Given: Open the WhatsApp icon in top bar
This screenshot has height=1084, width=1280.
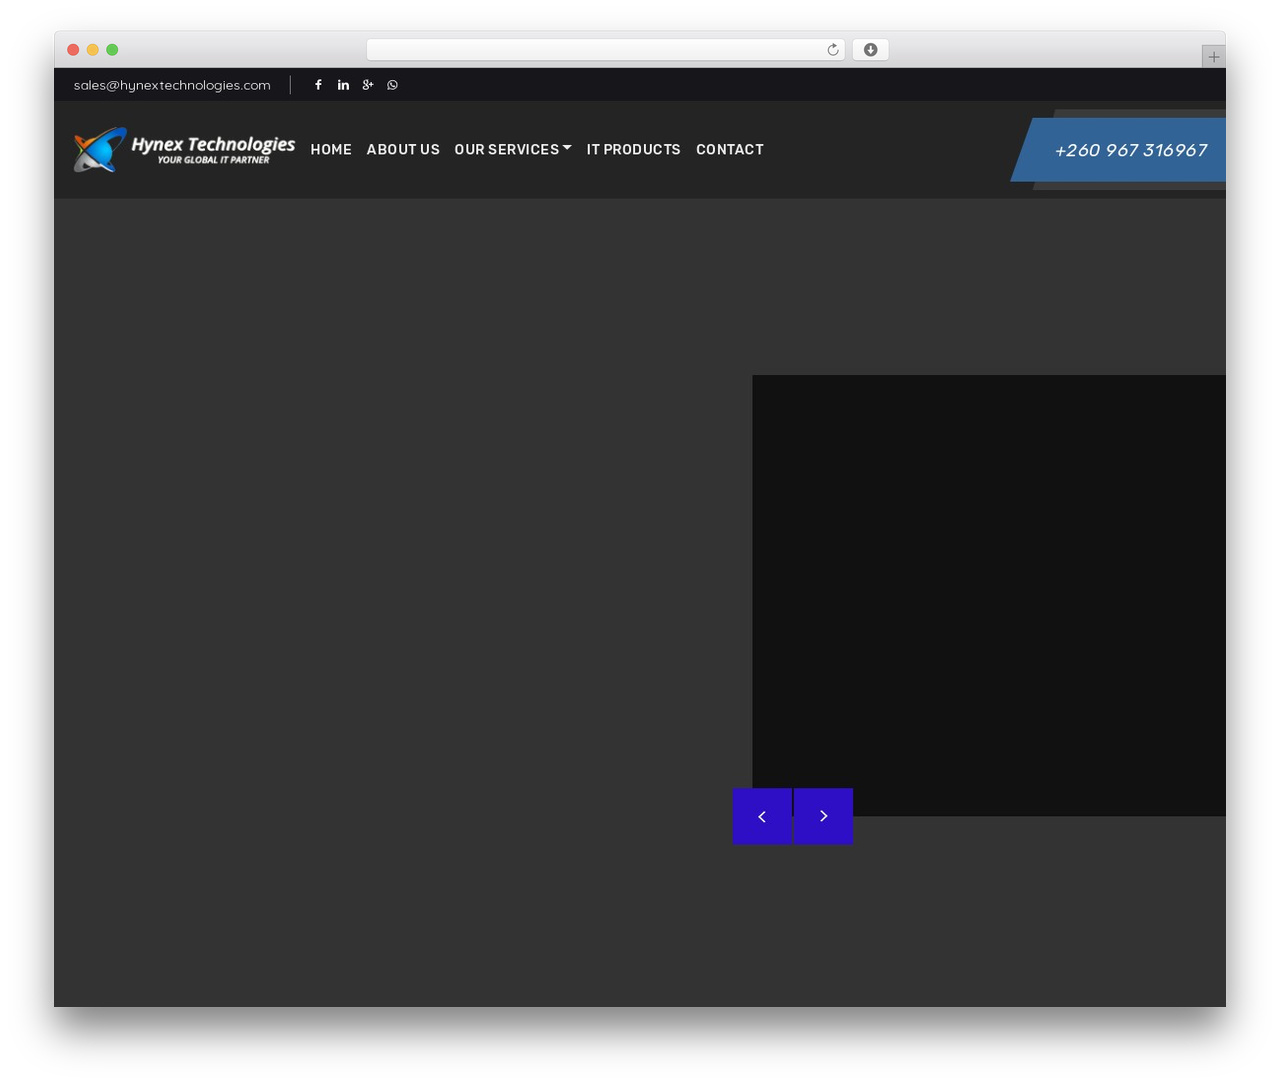Looking at the screenshot, I should click(392, 85).
